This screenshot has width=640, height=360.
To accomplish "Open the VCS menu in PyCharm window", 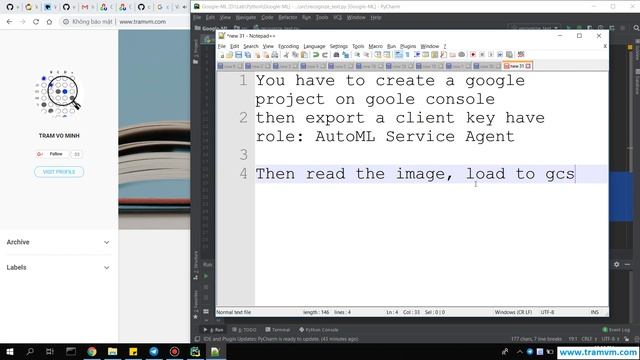I will 338,18.
